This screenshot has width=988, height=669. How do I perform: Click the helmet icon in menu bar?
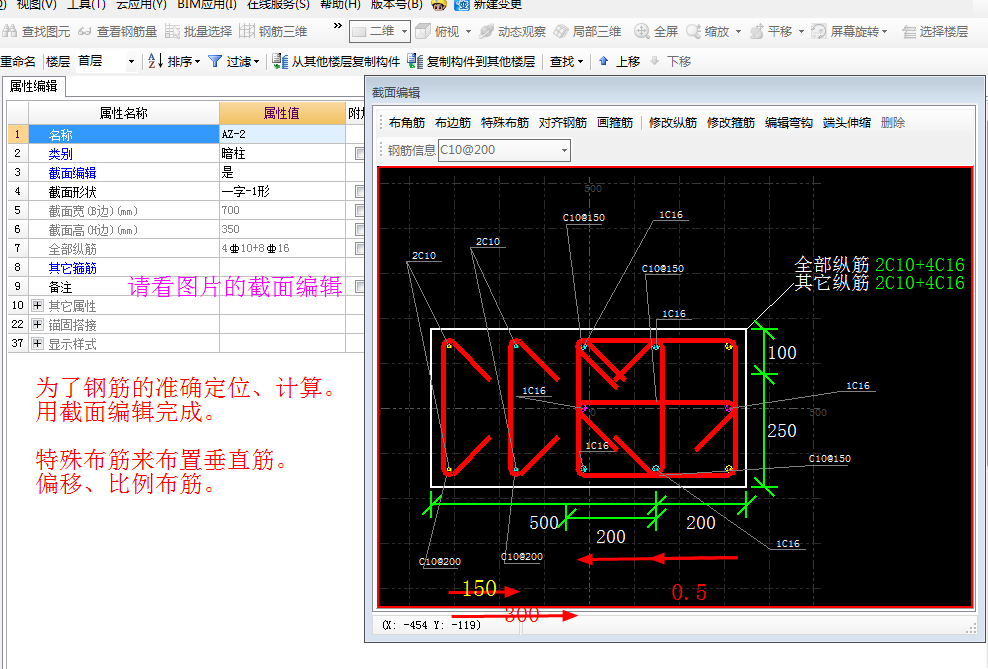439,5
